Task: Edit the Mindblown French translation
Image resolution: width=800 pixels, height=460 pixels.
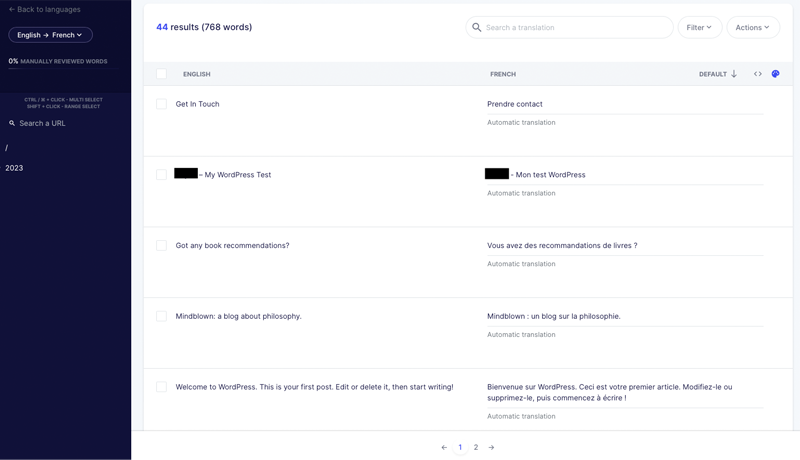Action: 554,316
